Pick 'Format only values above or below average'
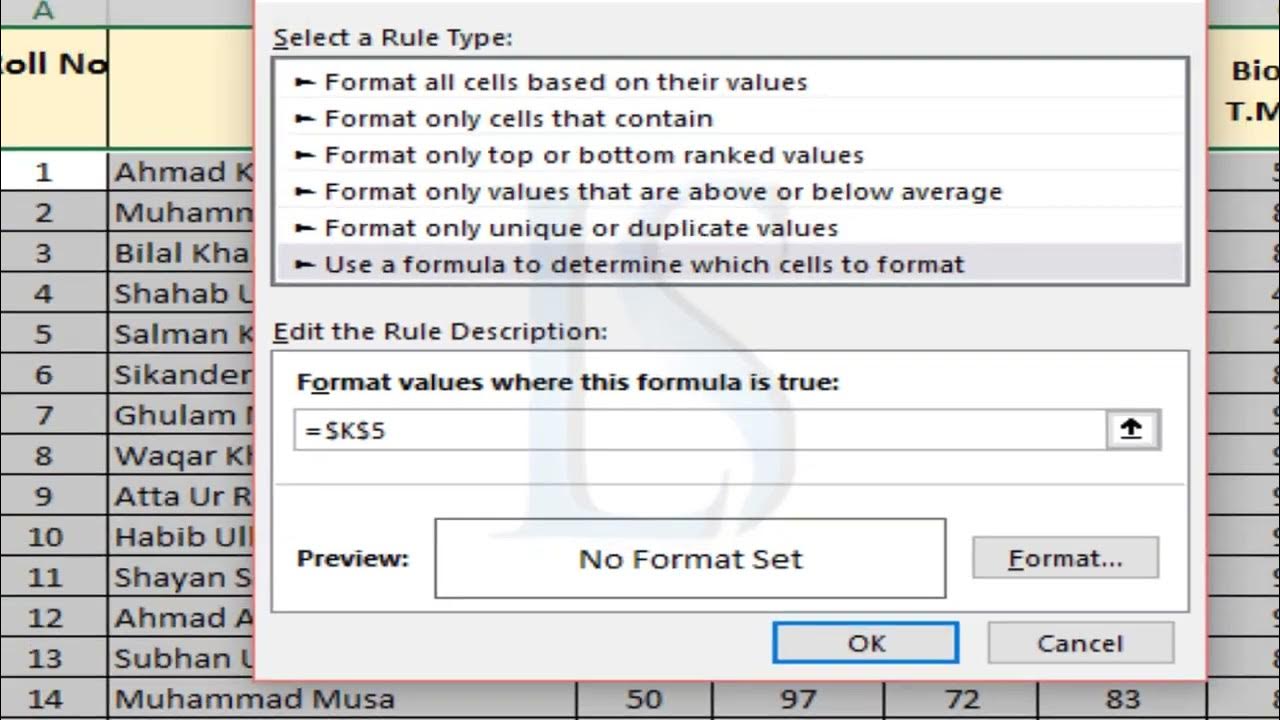The height and width of the screenshot is (720, 1280). pyautogui.click(x=662, y=192)
